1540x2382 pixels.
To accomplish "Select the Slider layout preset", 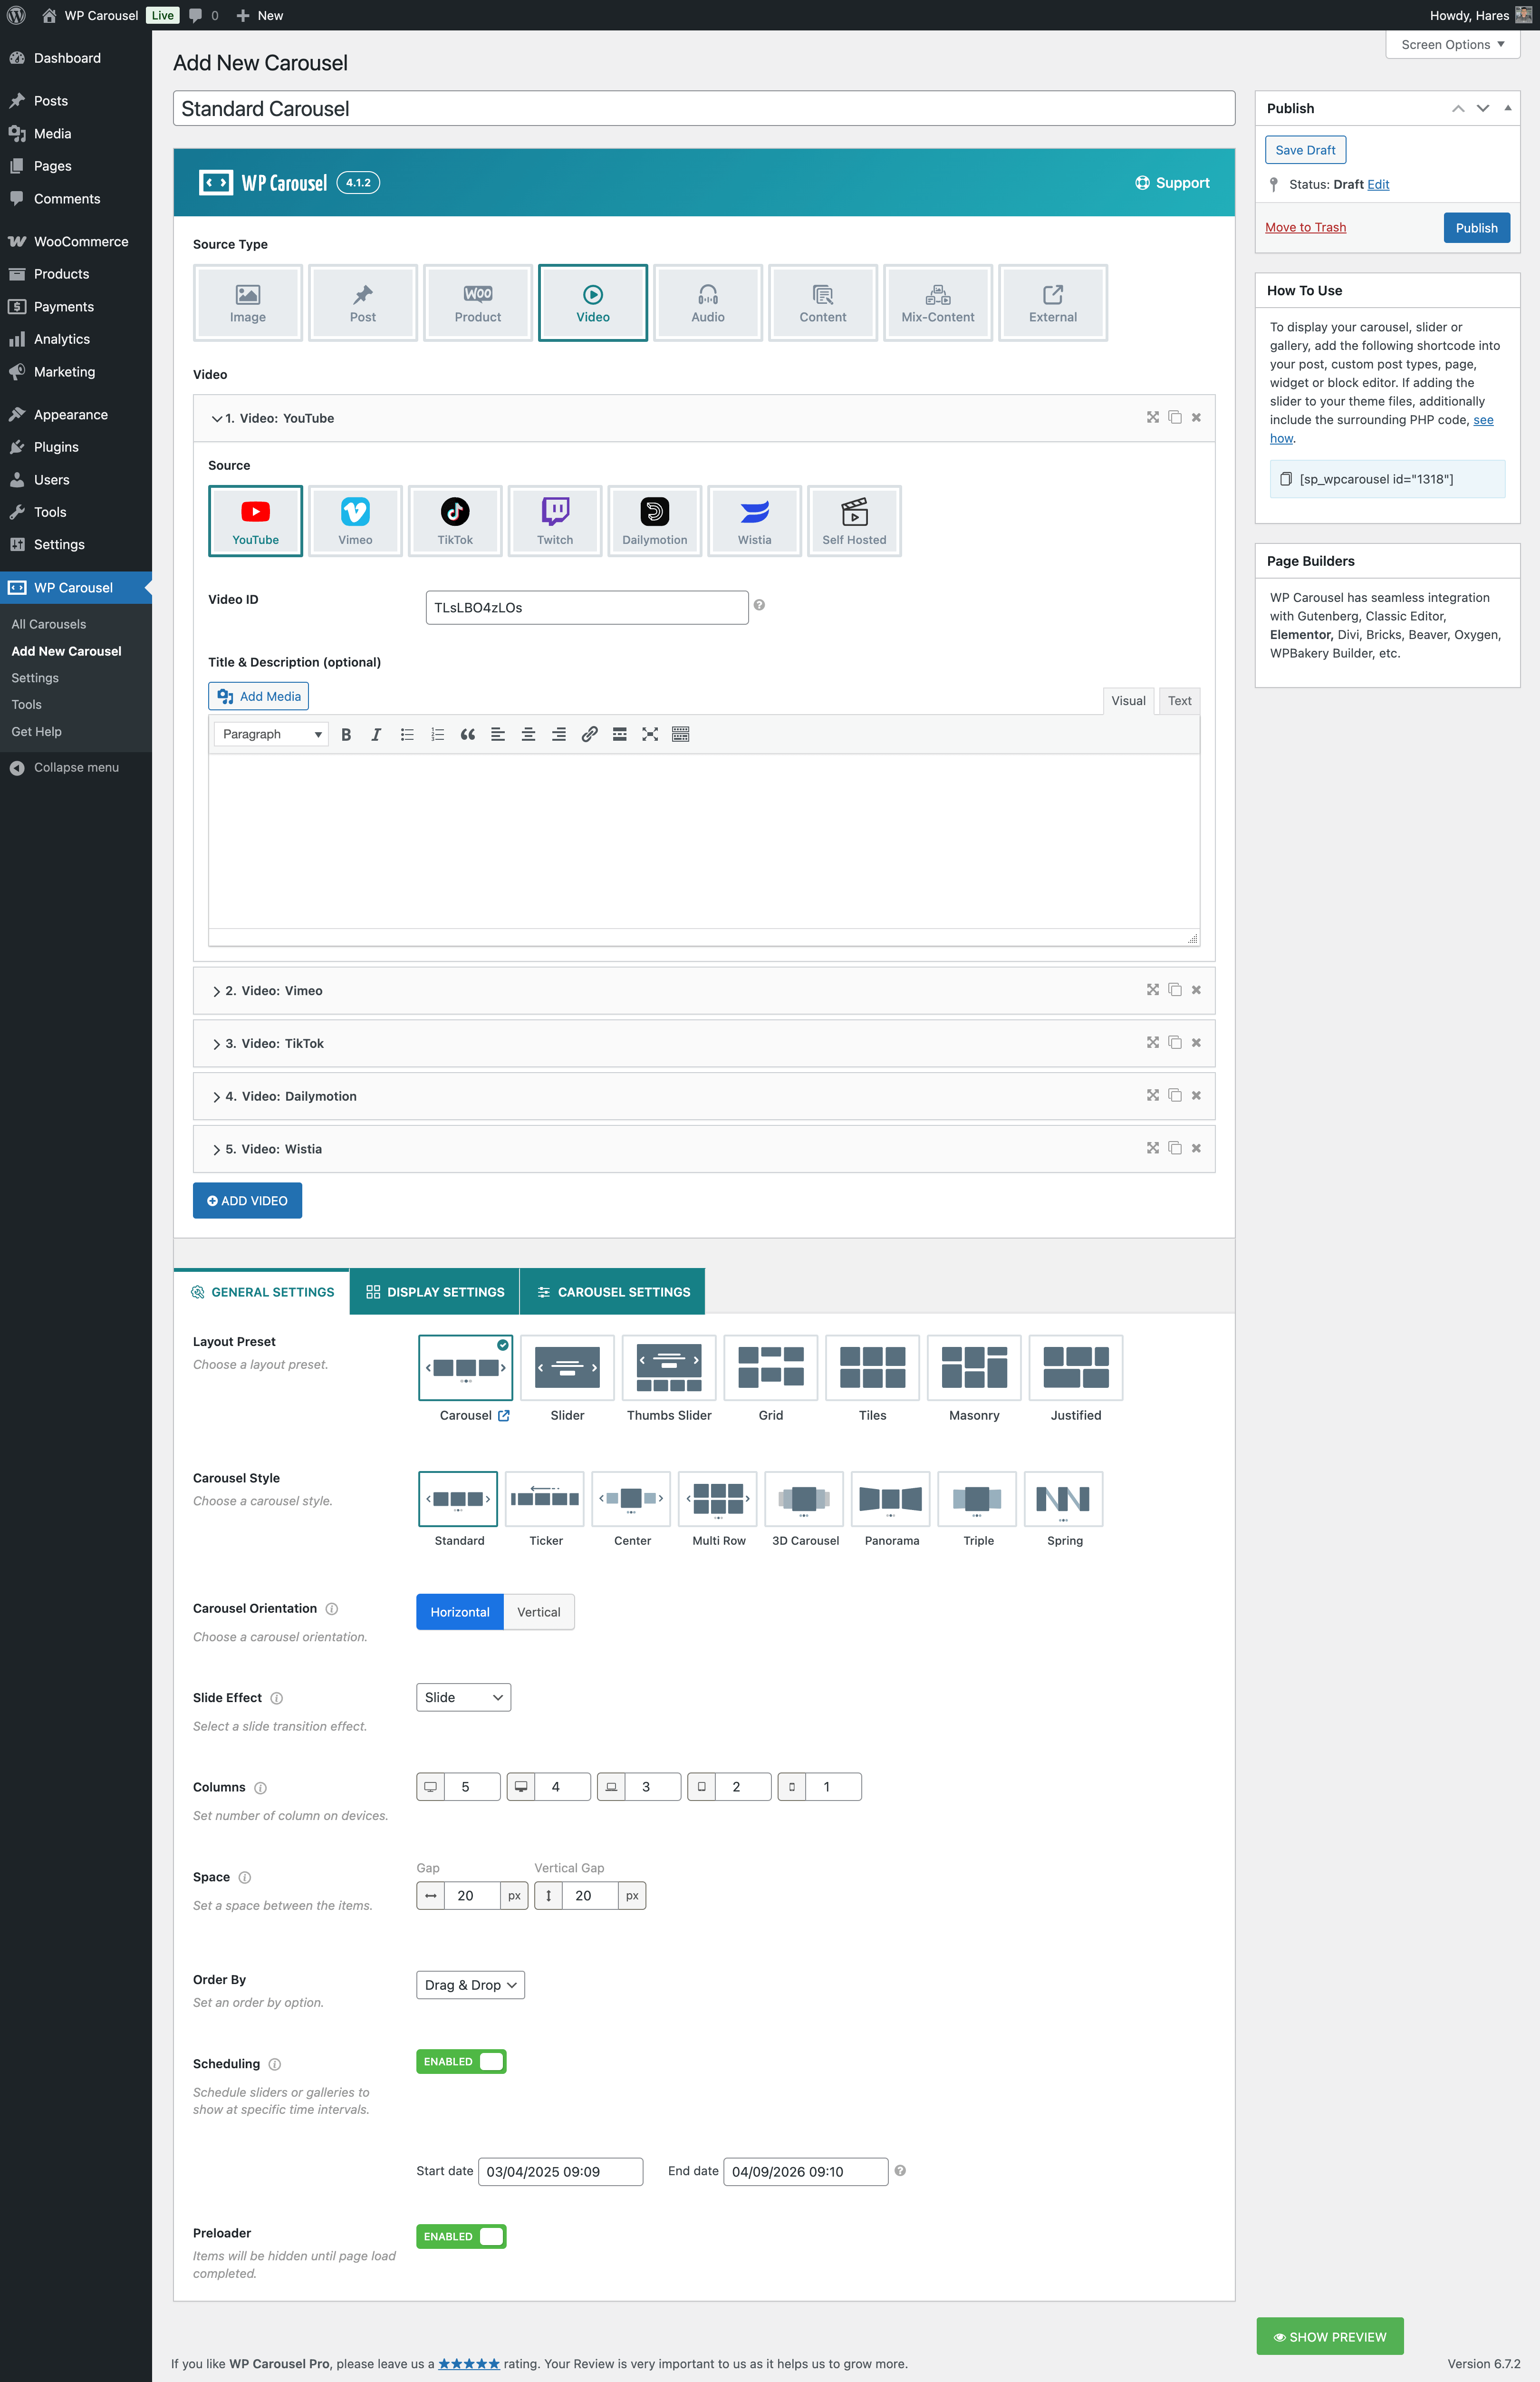I will [567, 1367].
